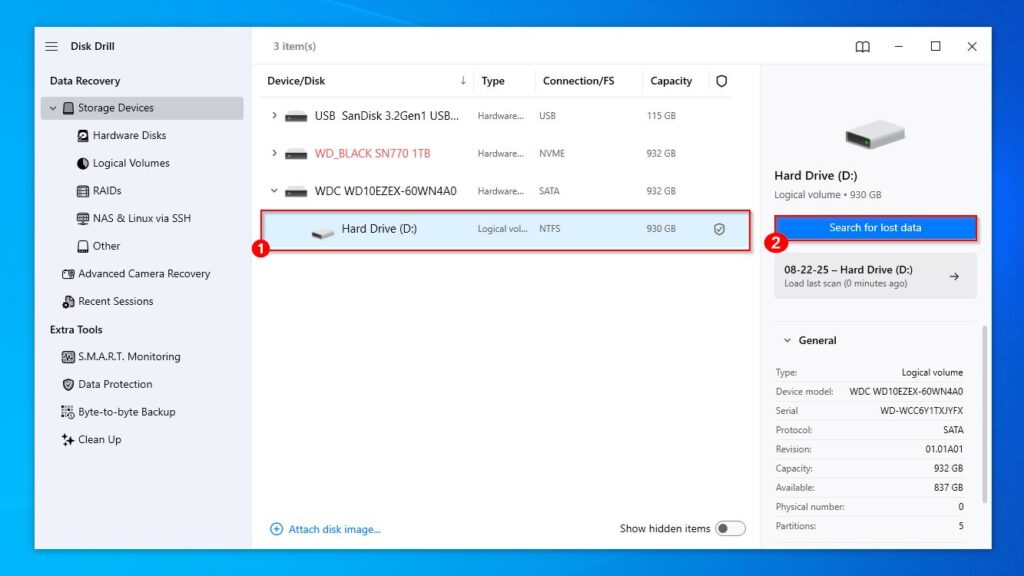This screenshot has width=1024, height=576.
Task: Toggle Show hidden items switch
Action: 731,528
